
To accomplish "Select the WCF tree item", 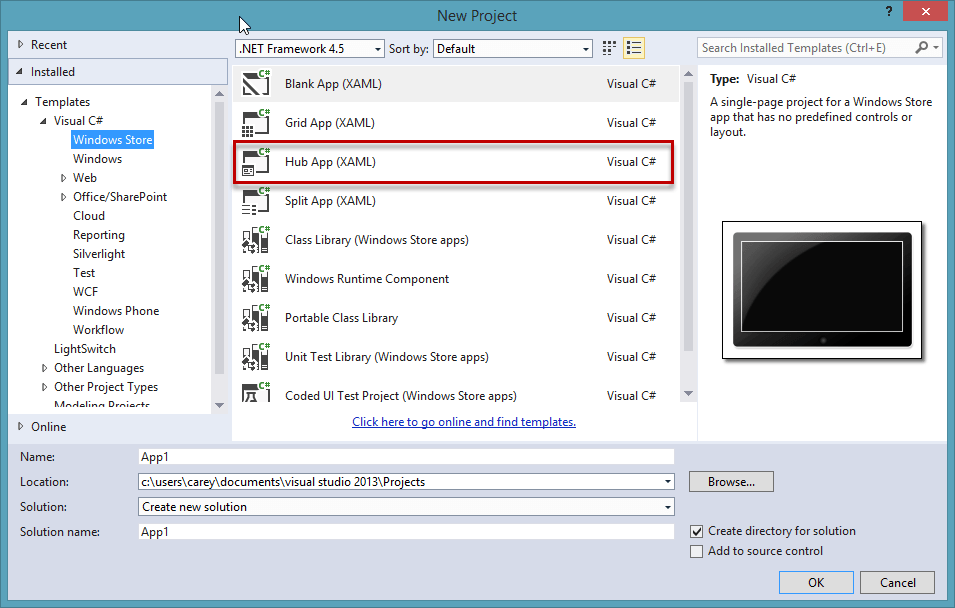I will (x=85, y=292).
